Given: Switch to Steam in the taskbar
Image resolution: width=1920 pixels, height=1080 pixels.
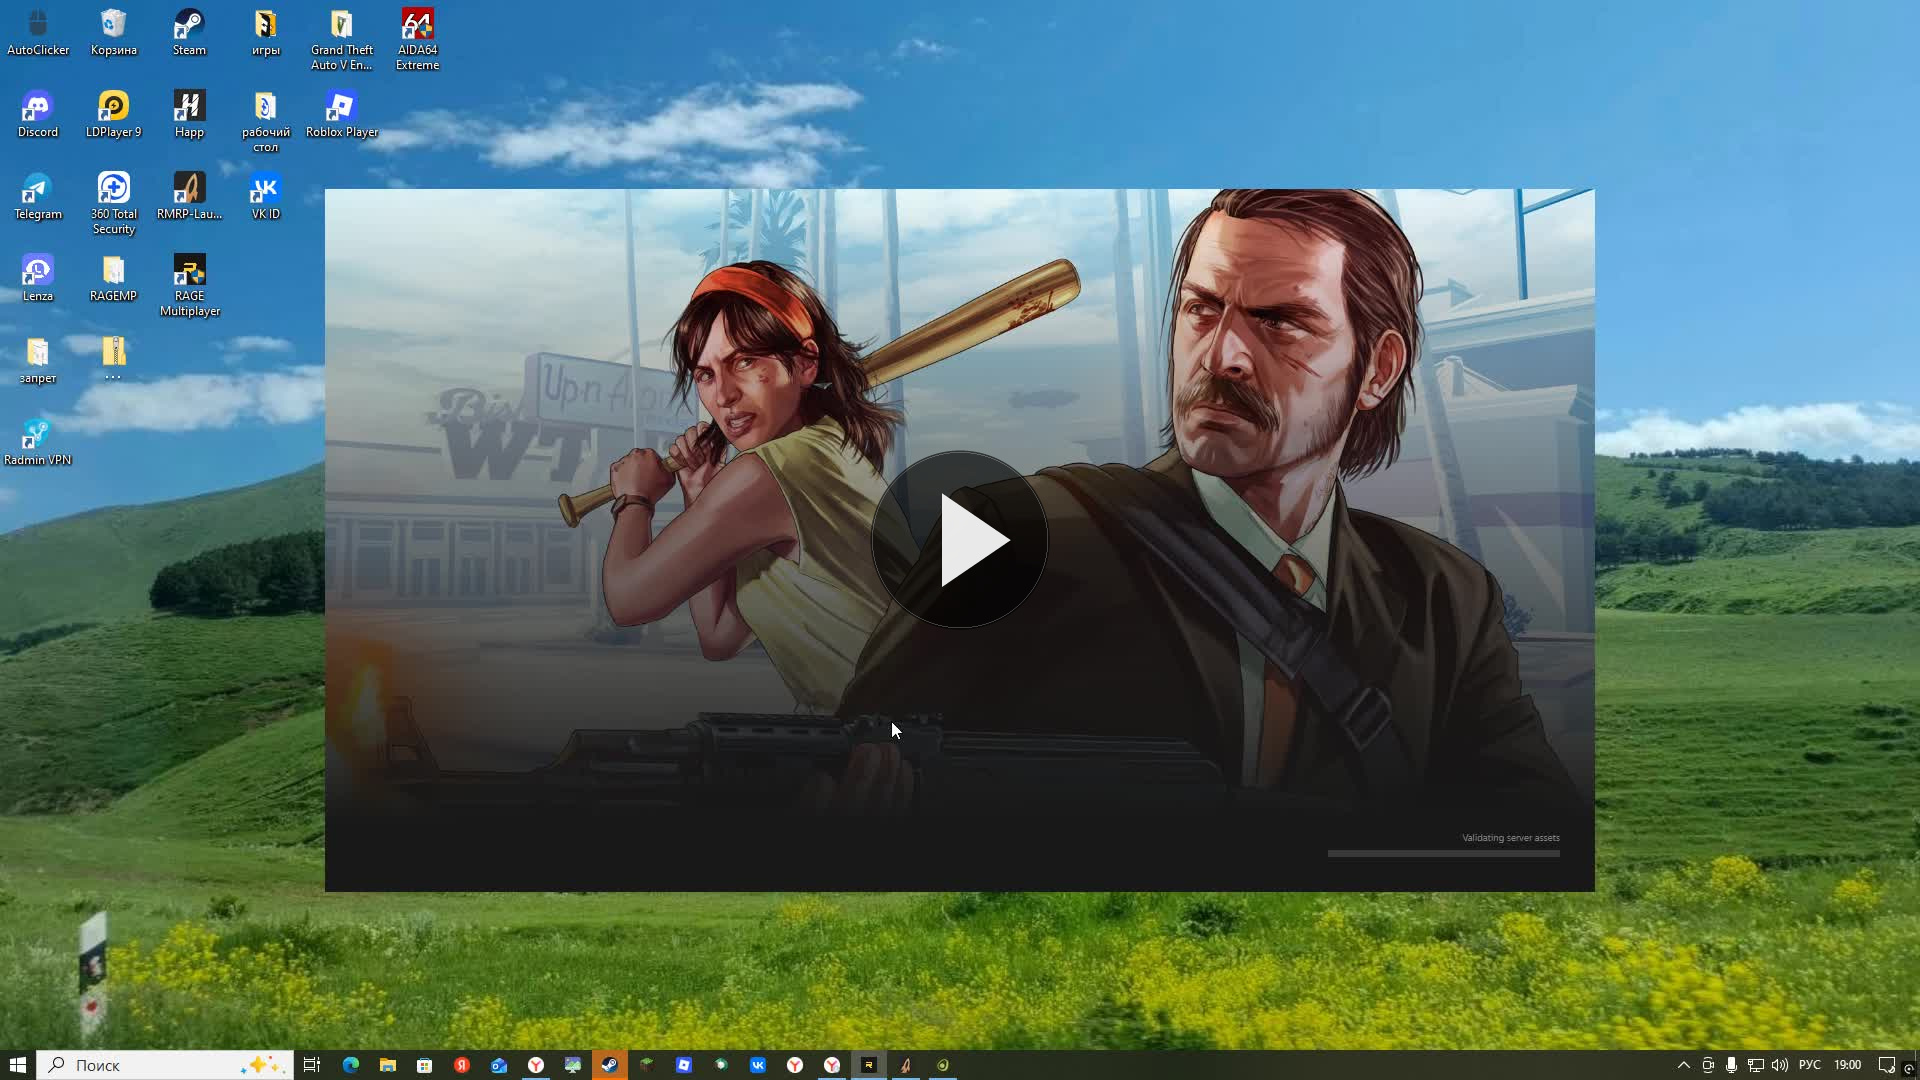Looking at the screenshot, I should click(x=609, y=1065).
